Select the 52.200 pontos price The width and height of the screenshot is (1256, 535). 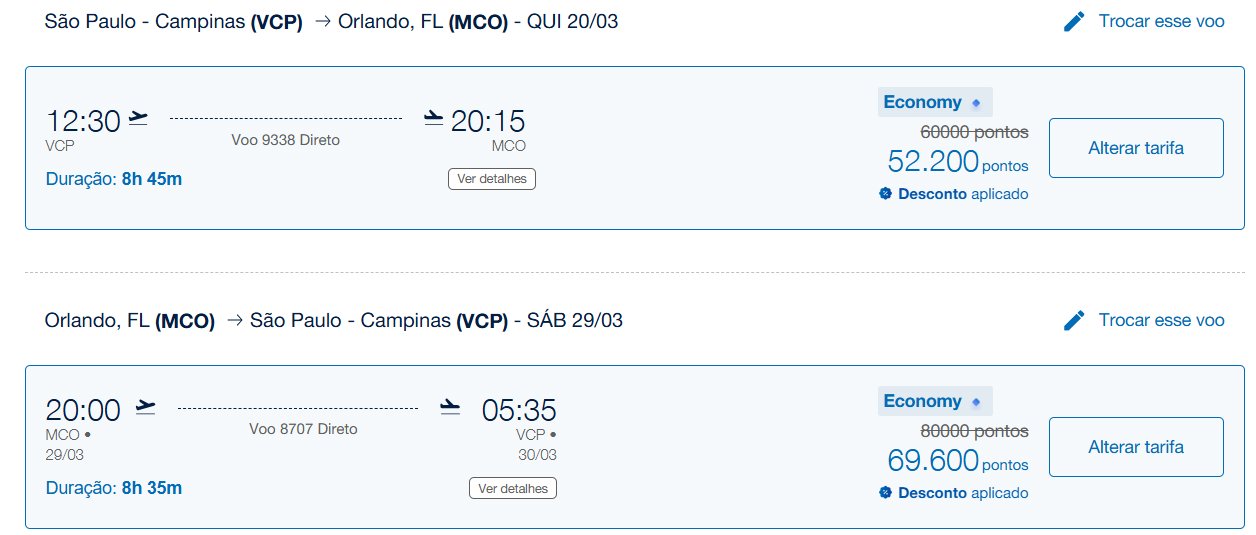(x=958, y=161)
